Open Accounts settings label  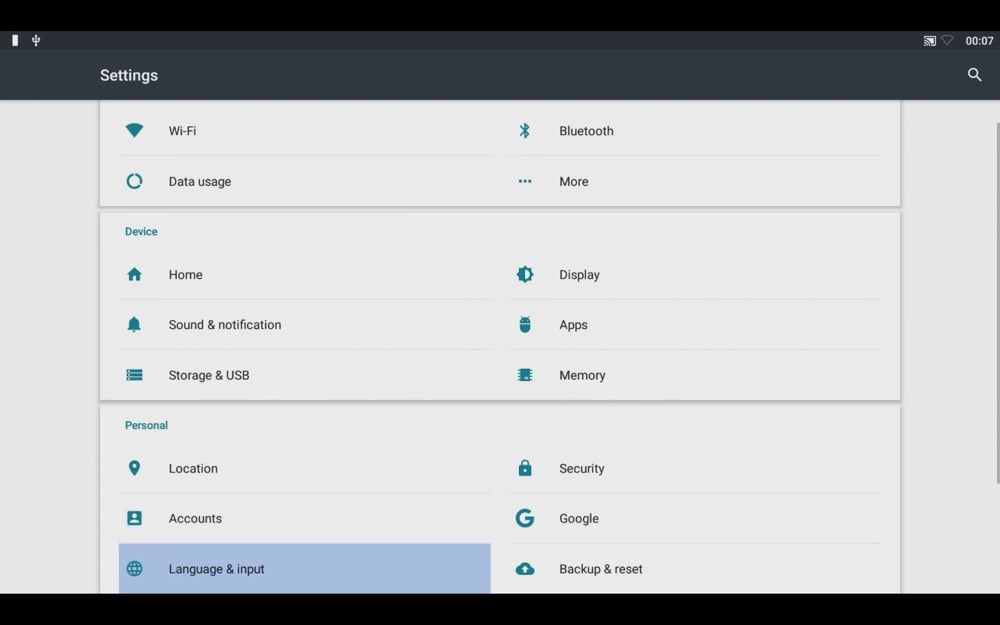195,518
